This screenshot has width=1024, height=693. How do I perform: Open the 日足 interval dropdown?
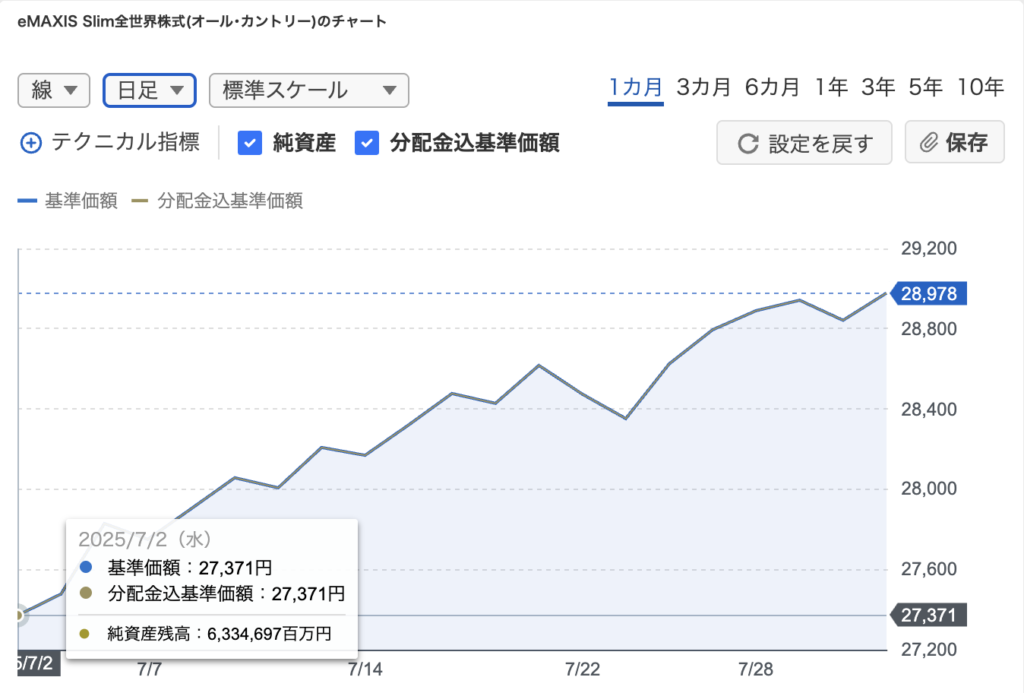point(150,90)
